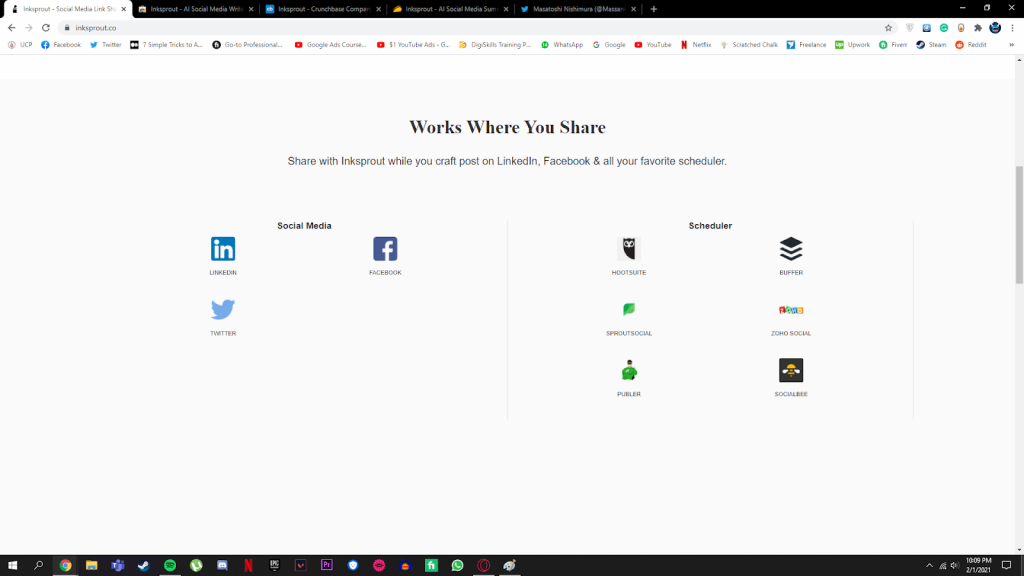Launch Adobe Premiere Pro from taskbar
Viewport: 1024px width, 576px height.
coord(327,566)
